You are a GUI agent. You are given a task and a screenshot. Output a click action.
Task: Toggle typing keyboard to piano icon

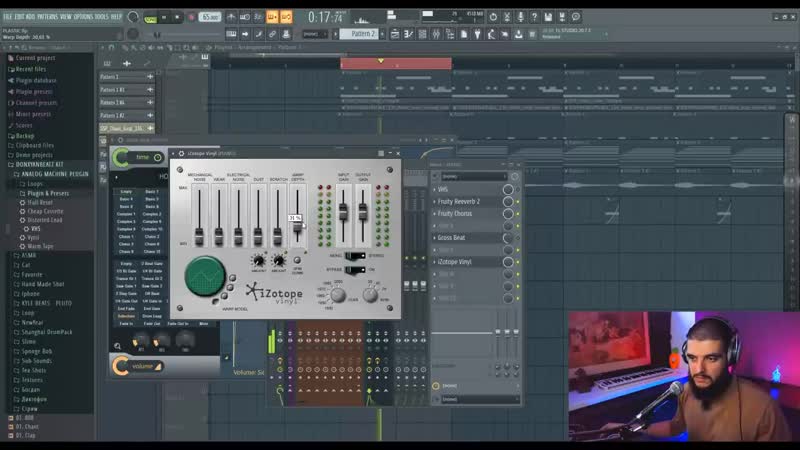pos(231,34)
